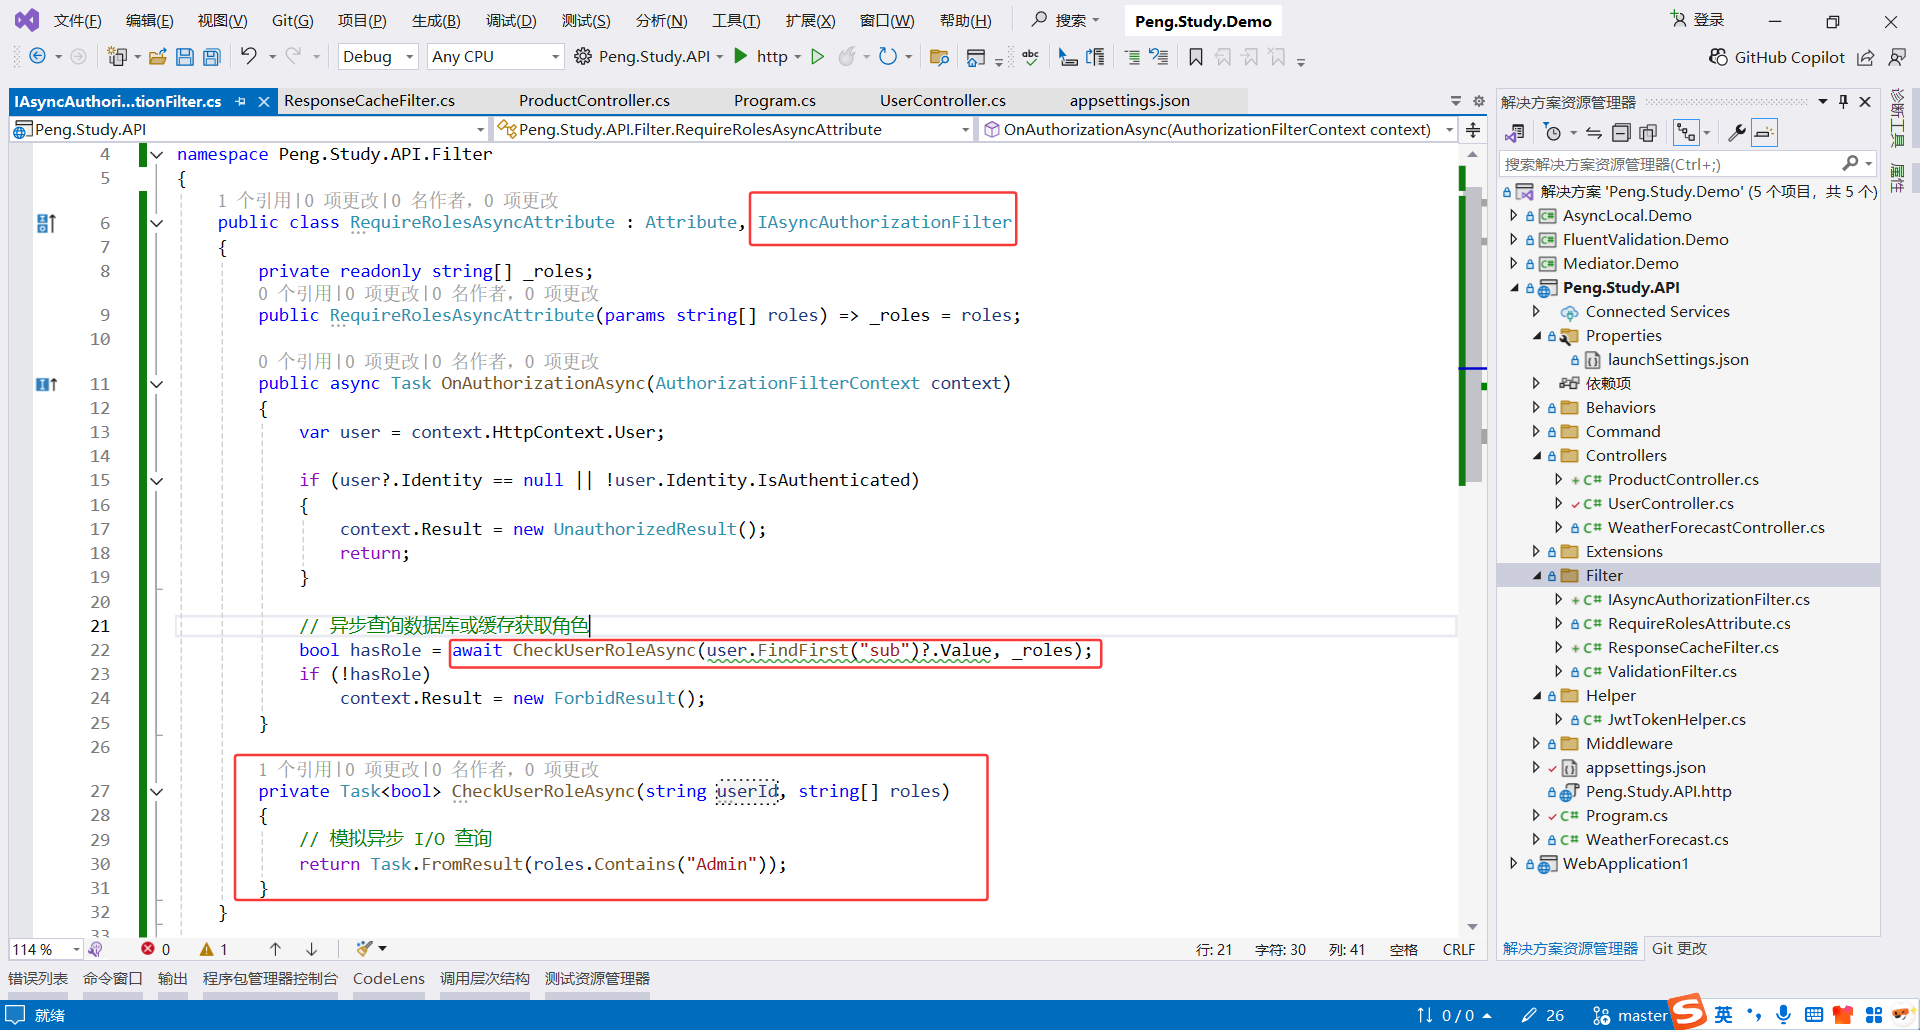Image resolution: width=1920 pixels, height=1030 pixels.
Task: Close the IAsyncAuthorizationFilter.cs tab
Action: tap(264, 101)
